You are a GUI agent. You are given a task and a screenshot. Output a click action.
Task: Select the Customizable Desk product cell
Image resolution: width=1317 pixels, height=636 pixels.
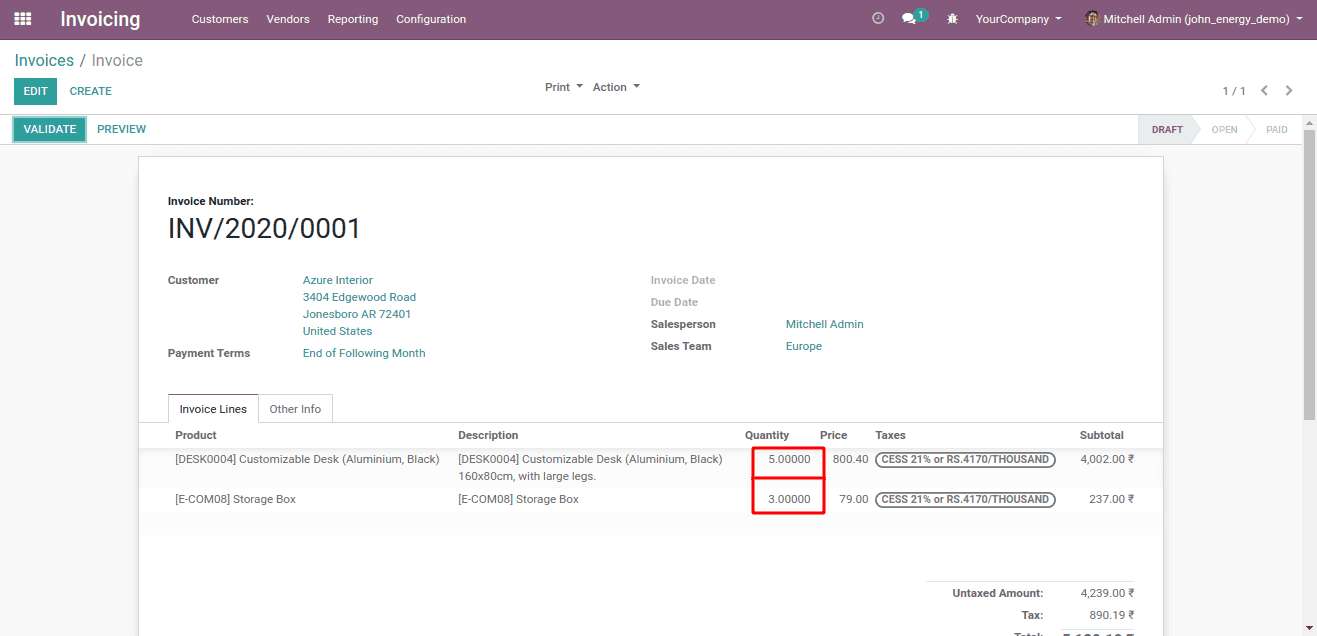tap(307, 459)
